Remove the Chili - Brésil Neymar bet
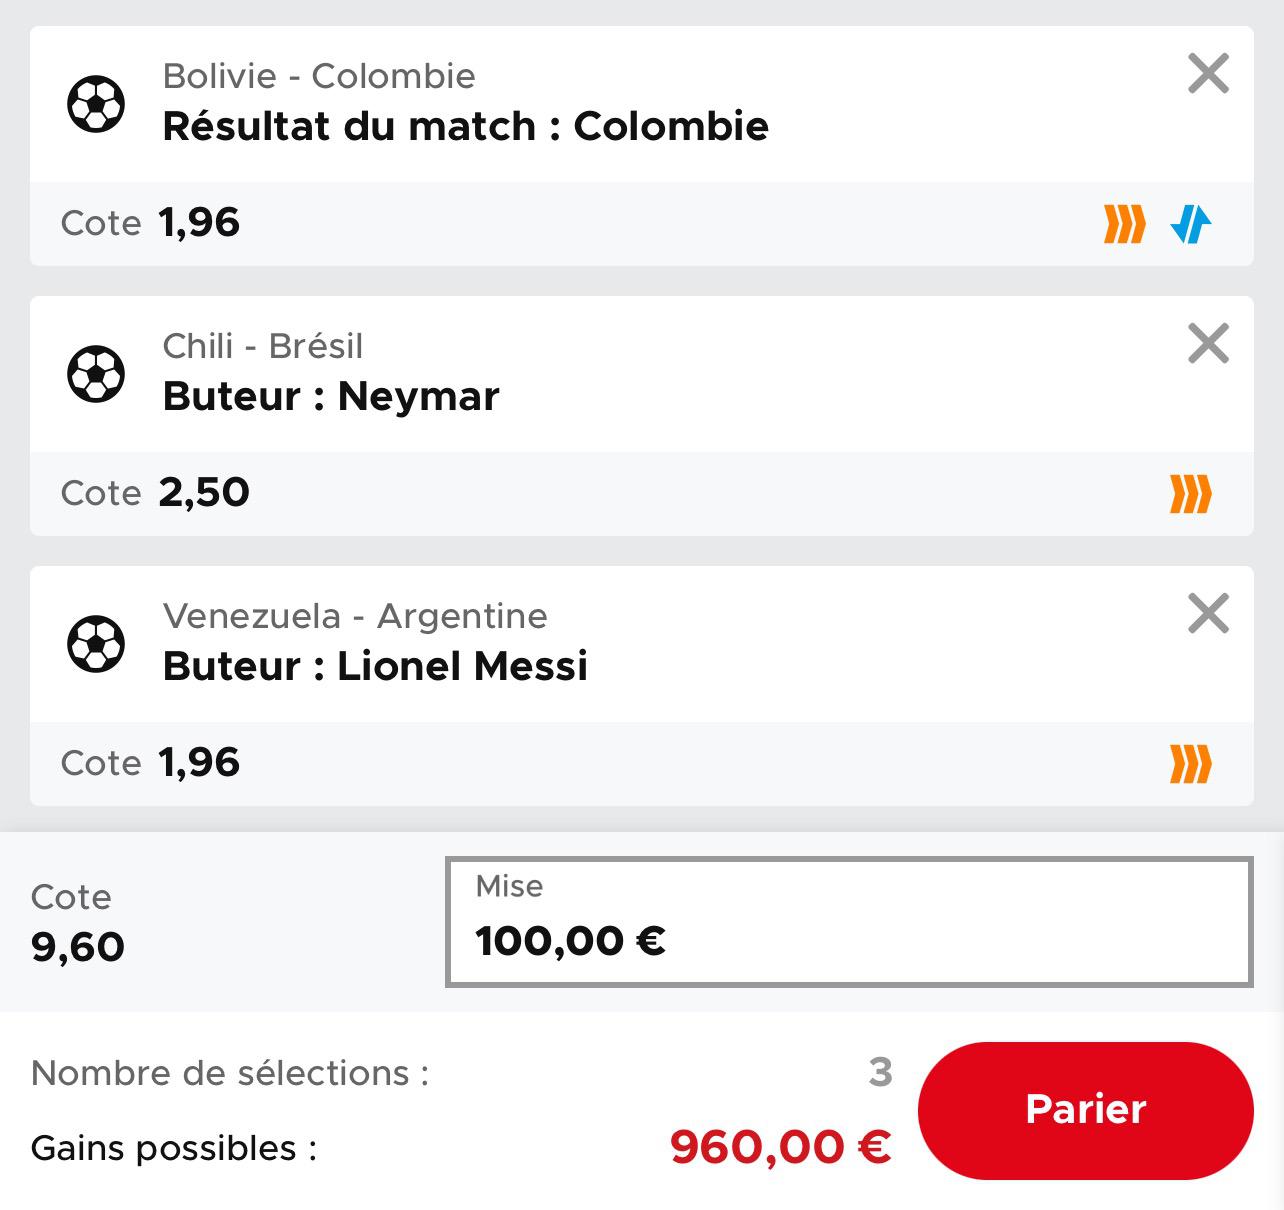1284x1210 pixels. point(1208,344)
